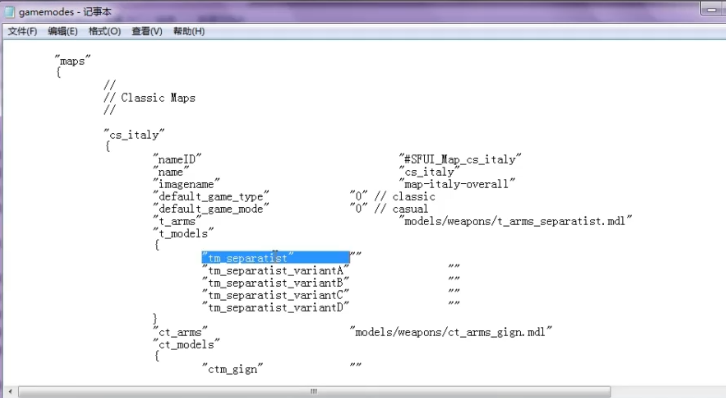726x398 pixels.
Task: Open the 帮助(H) Help menu
Action: [x=189, y=31]
